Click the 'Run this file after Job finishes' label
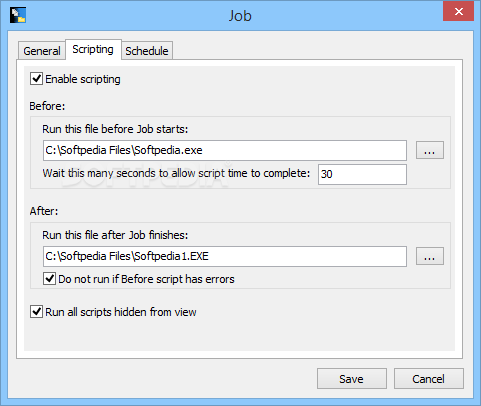The image size is (481, 406). [115, 235]
